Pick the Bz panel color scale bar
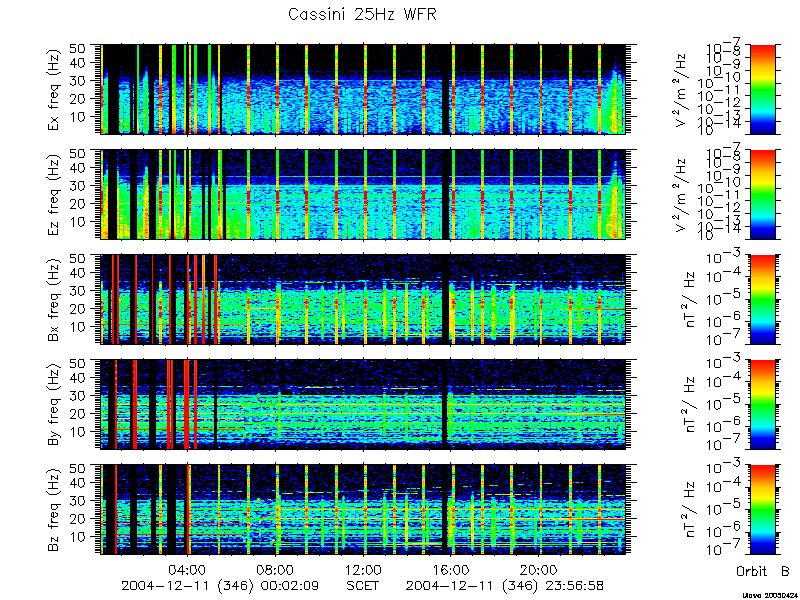The height and width of the screenshot is (600, 800). pos(762,509)
